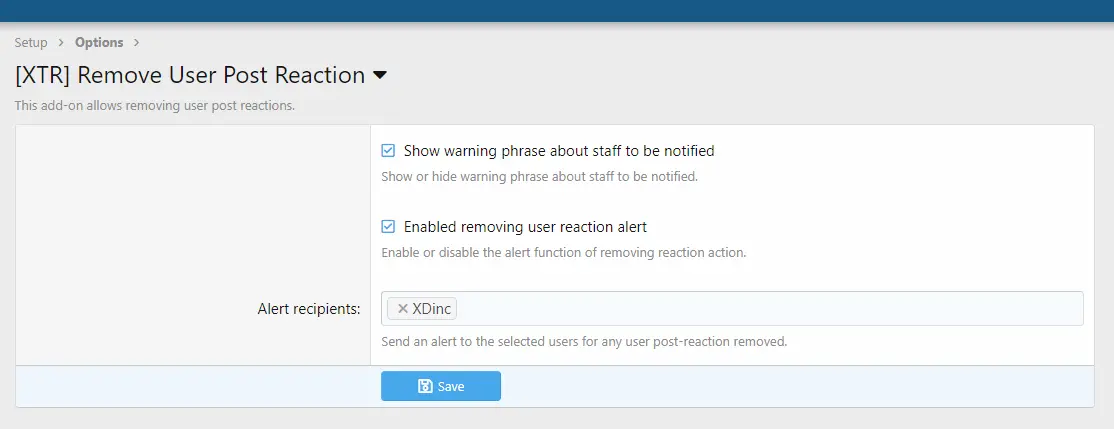Click the 'Enabled removing user reaction alert' label
Screen dimensions: 1114x429
525,227
